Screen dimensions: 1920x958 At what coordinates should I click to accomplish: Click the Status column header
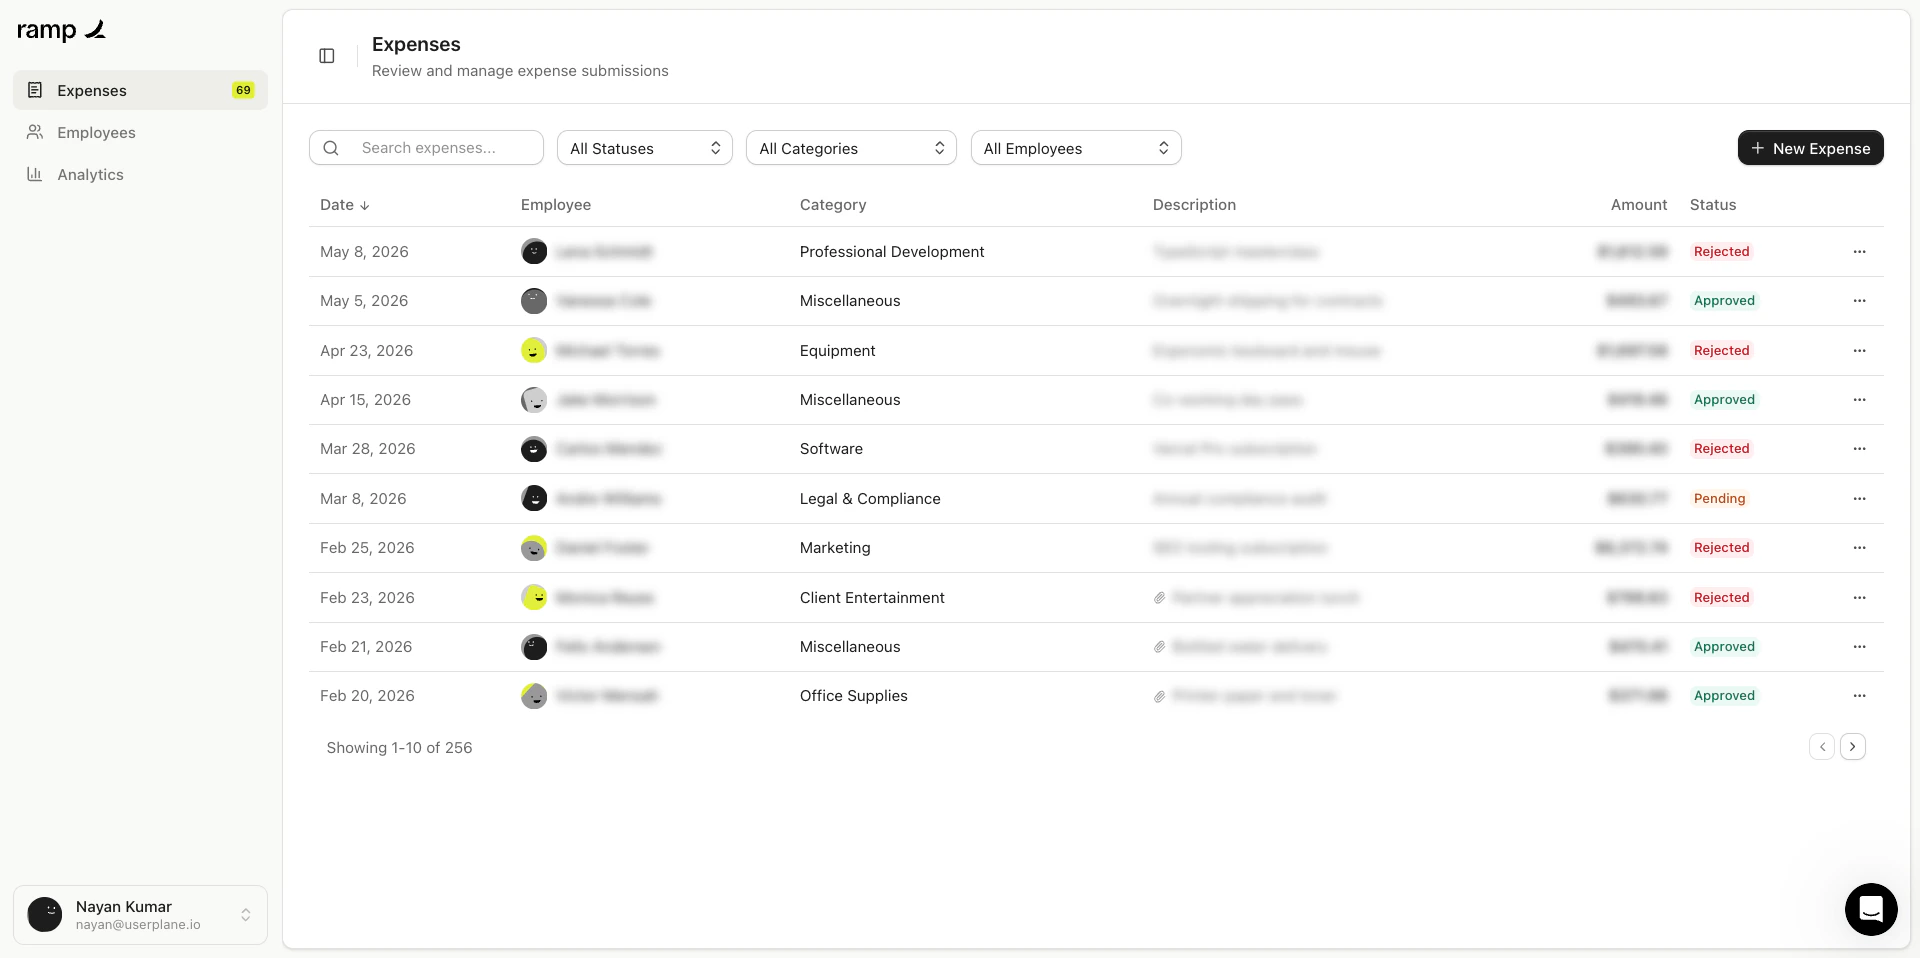click(x=1713, y=205)
